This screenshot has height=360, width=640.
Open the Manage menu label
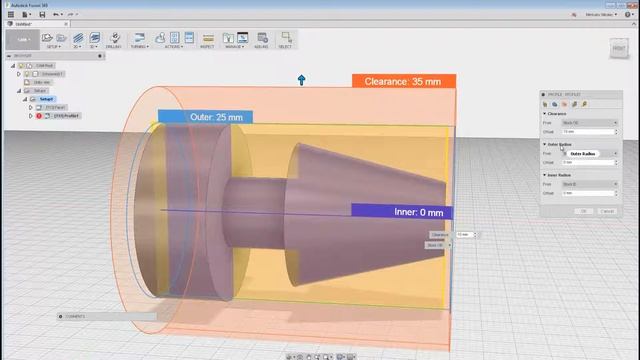[235, 47]
